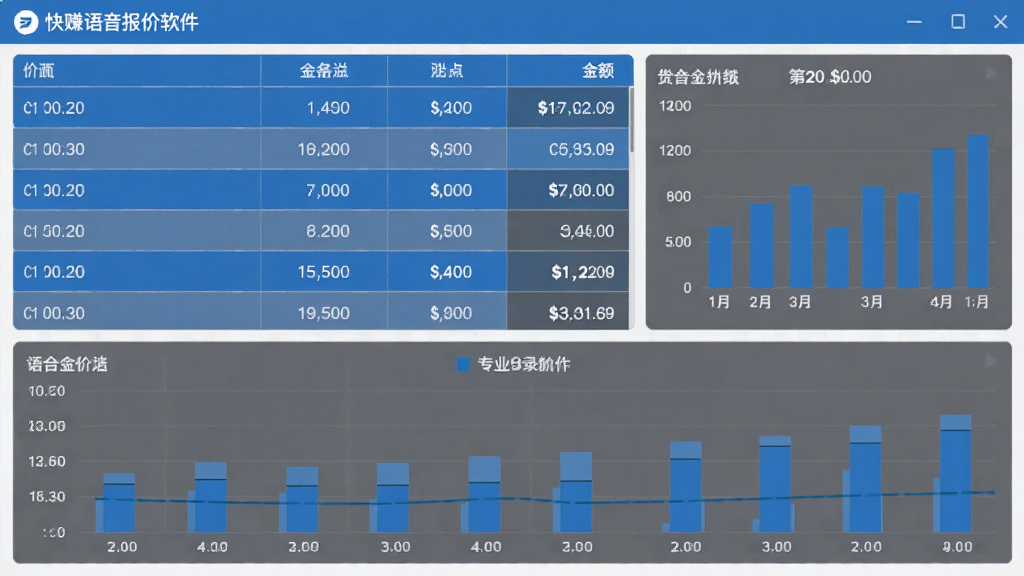
Task: Click the cell showing $,300
Action: point(447,149)
